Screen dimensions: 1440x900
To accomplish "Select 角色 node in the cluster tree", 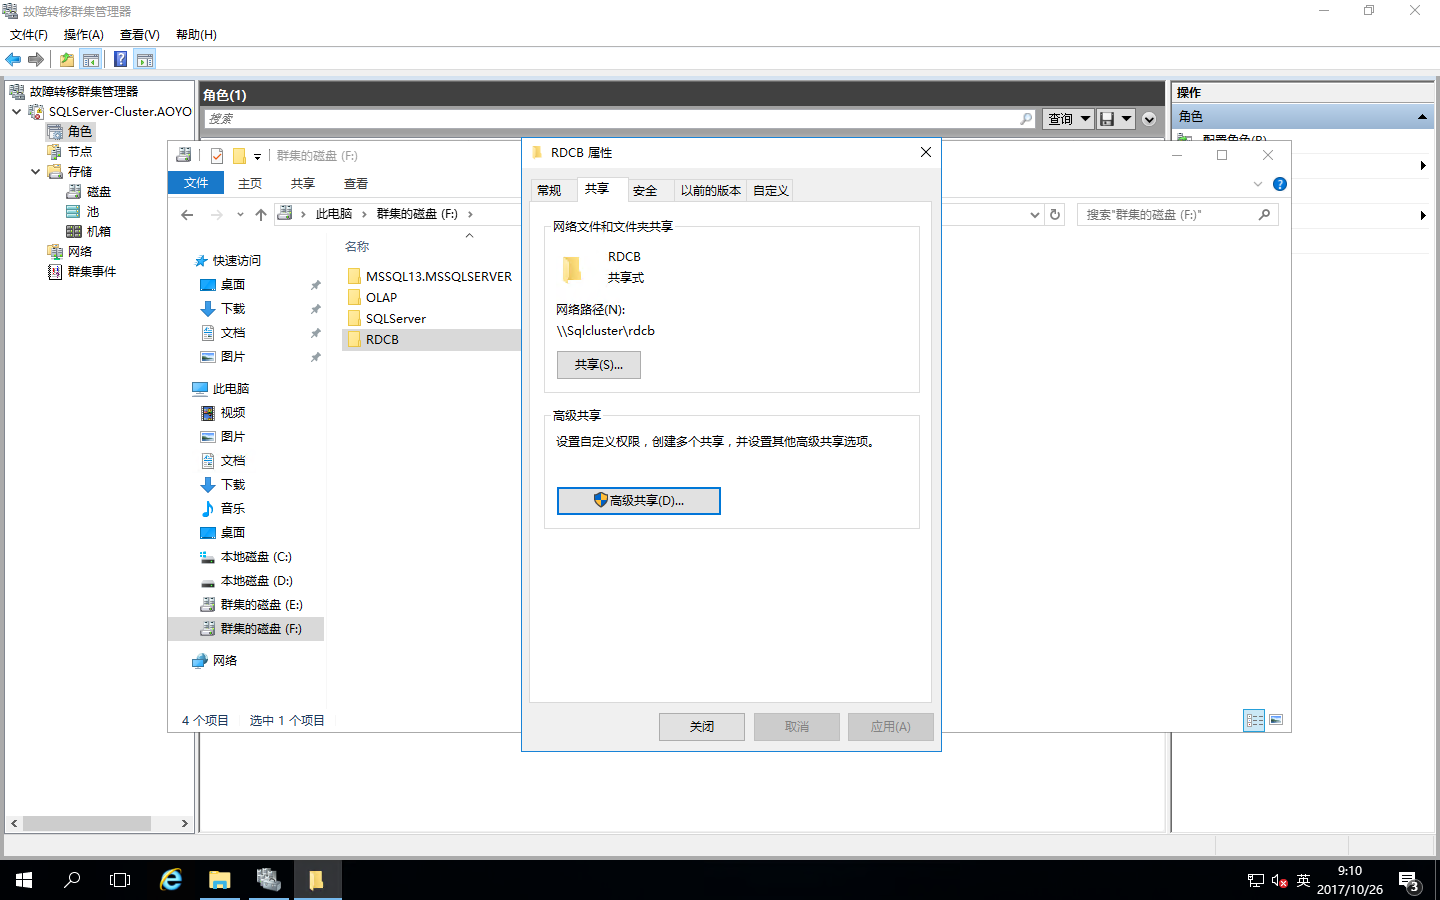I will point(80,132).
